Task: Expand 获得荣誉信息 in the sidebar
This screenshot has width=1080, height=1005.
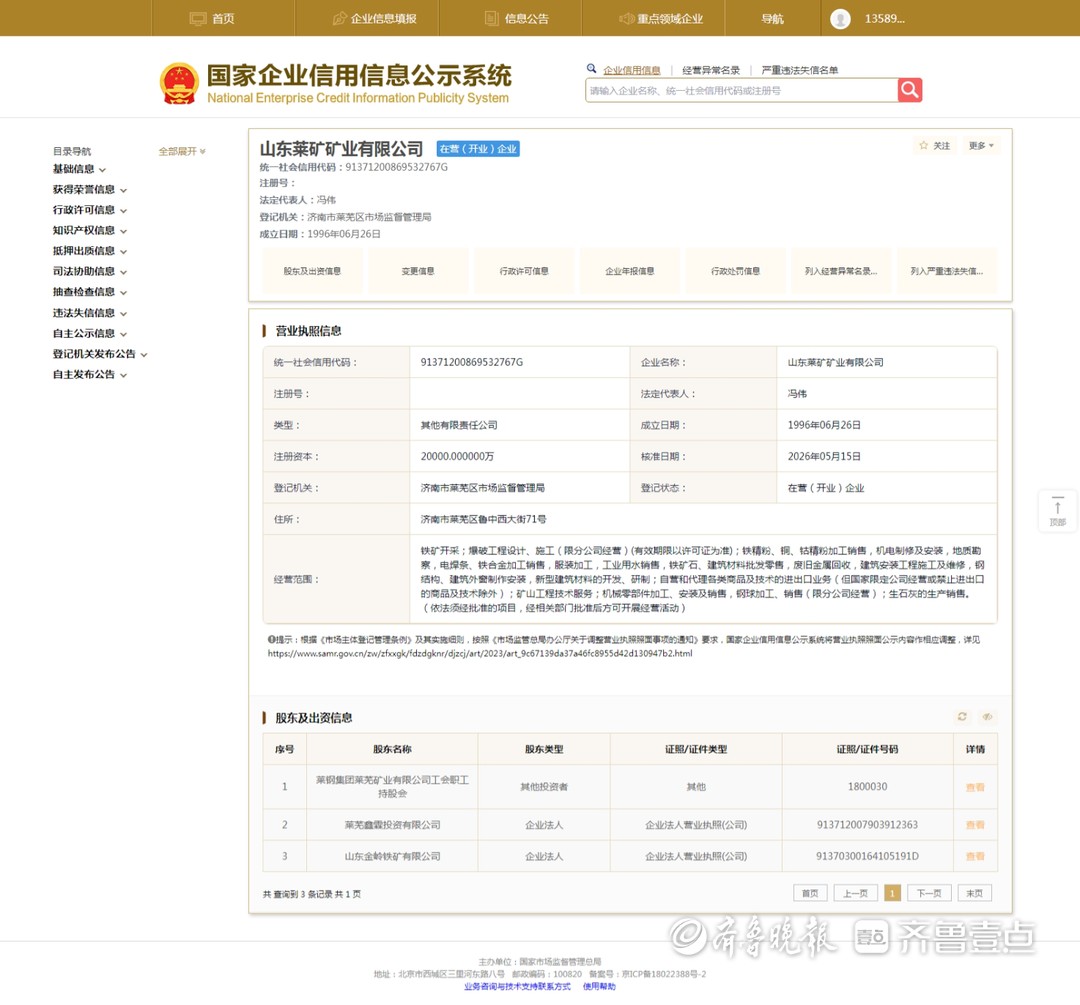Action: coord(90,189)
